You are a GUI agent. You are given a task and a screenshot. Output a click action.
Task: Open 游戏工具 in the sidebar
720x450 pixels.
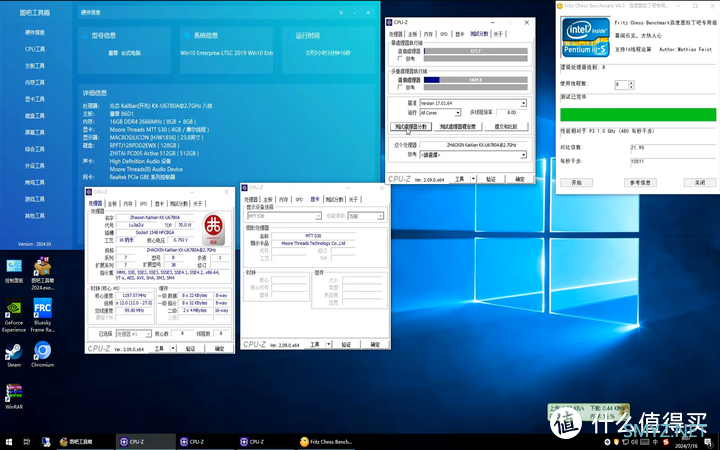point(35,199)
